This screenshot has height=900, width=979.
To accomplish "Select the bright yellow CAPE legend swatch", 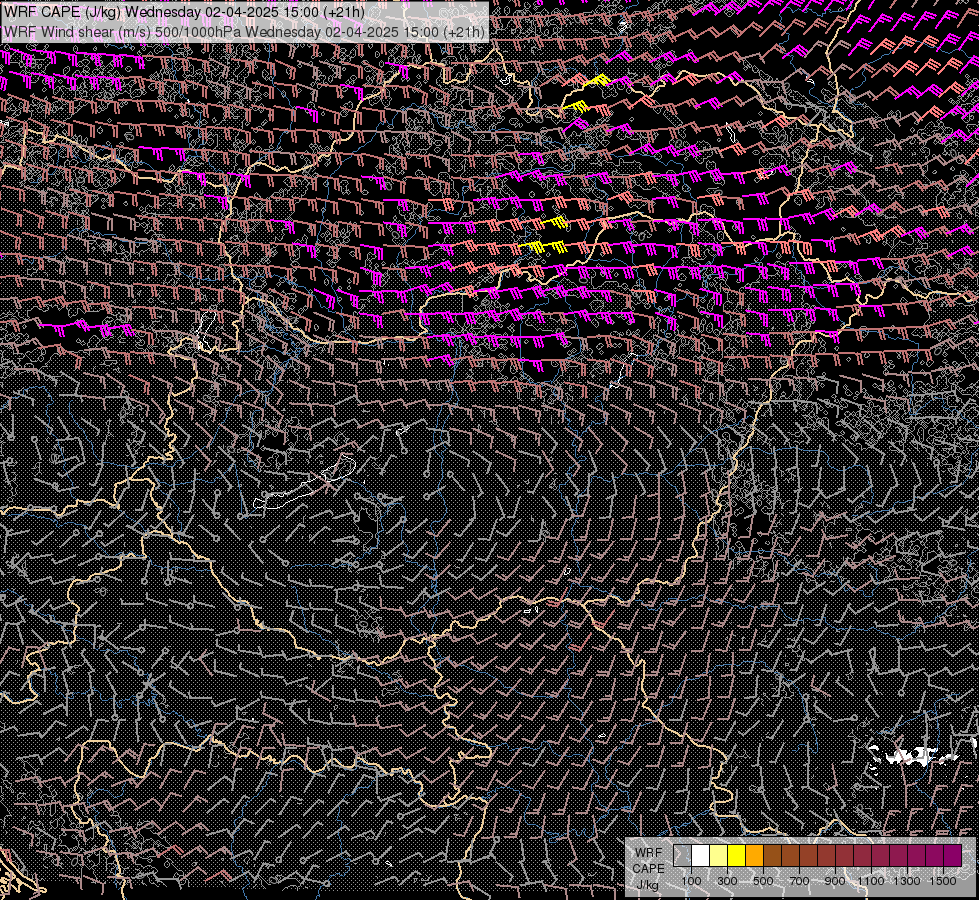I will tap(737, 855).
